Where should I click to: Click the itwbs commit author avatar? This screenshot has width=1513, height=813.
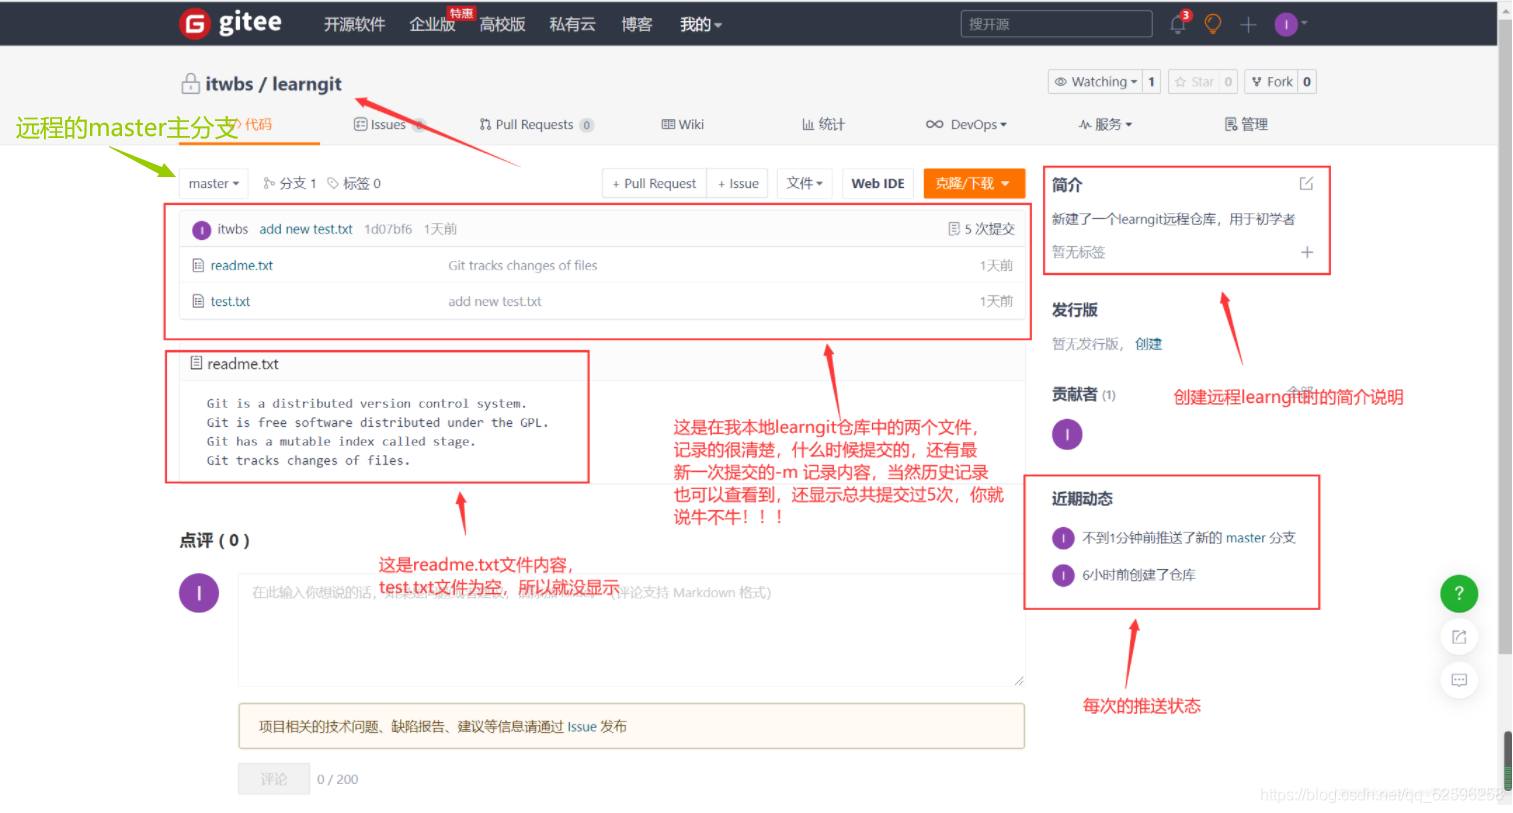[x=201, y=230]
